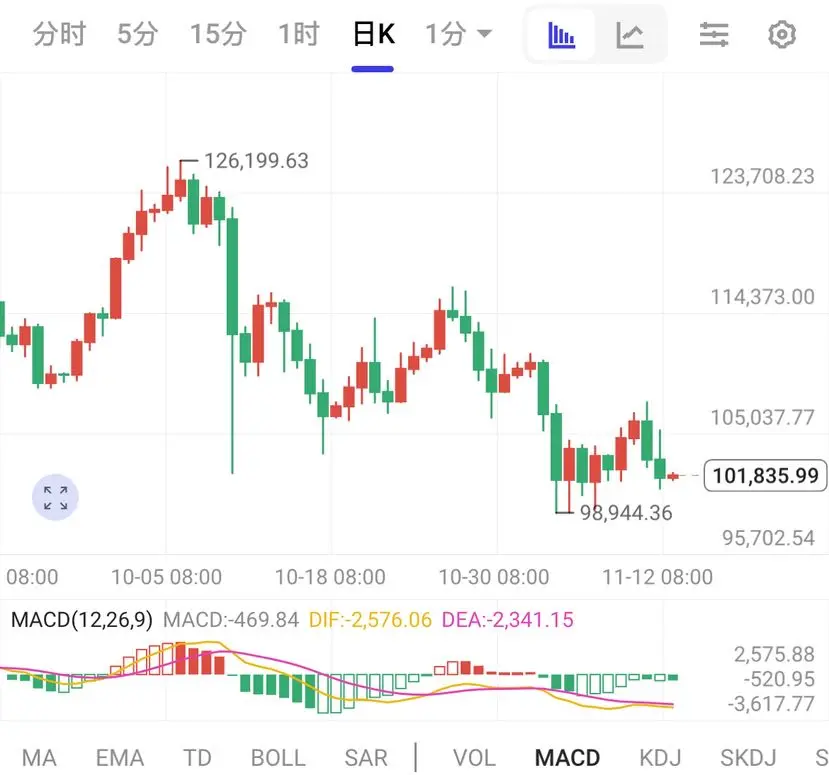This screenshot has width=829, height=775.
Task: Select the candlestick chart type icon
Action: tap(561, 35)
